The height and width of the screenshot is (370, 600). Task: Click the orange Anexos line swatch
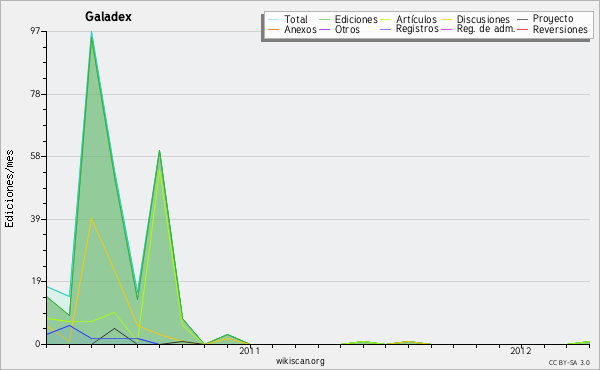(x=274, y=29)
